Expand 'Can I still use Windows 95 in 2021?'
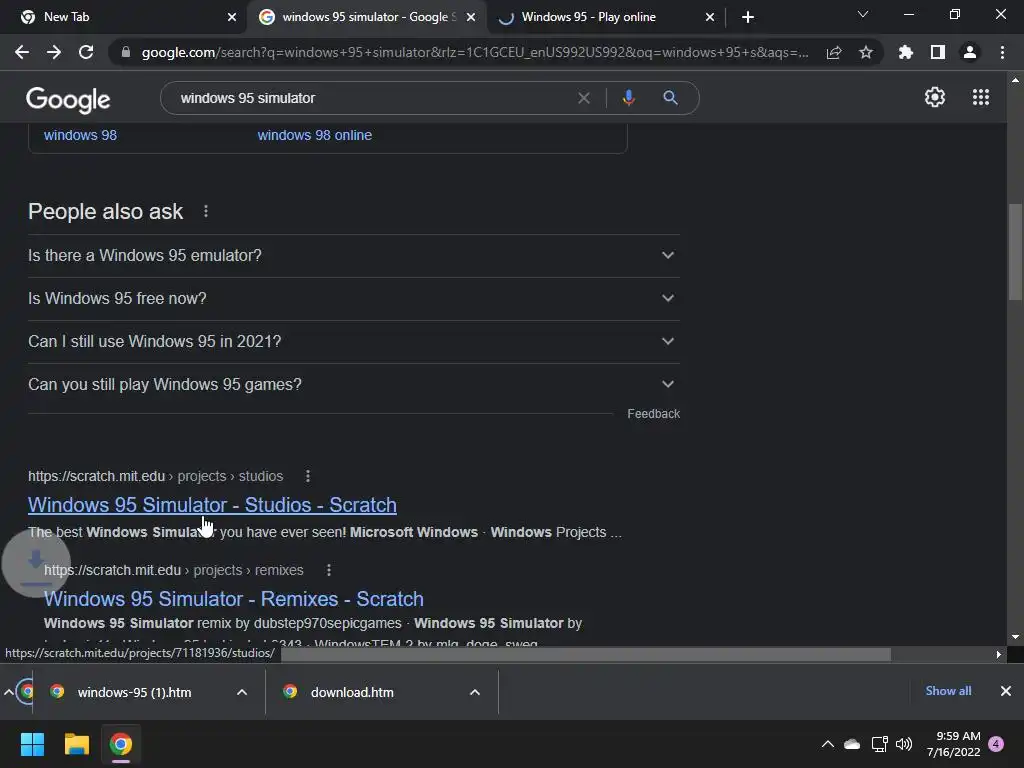The height and width of the screenshot is (768, 1024). 354,342
